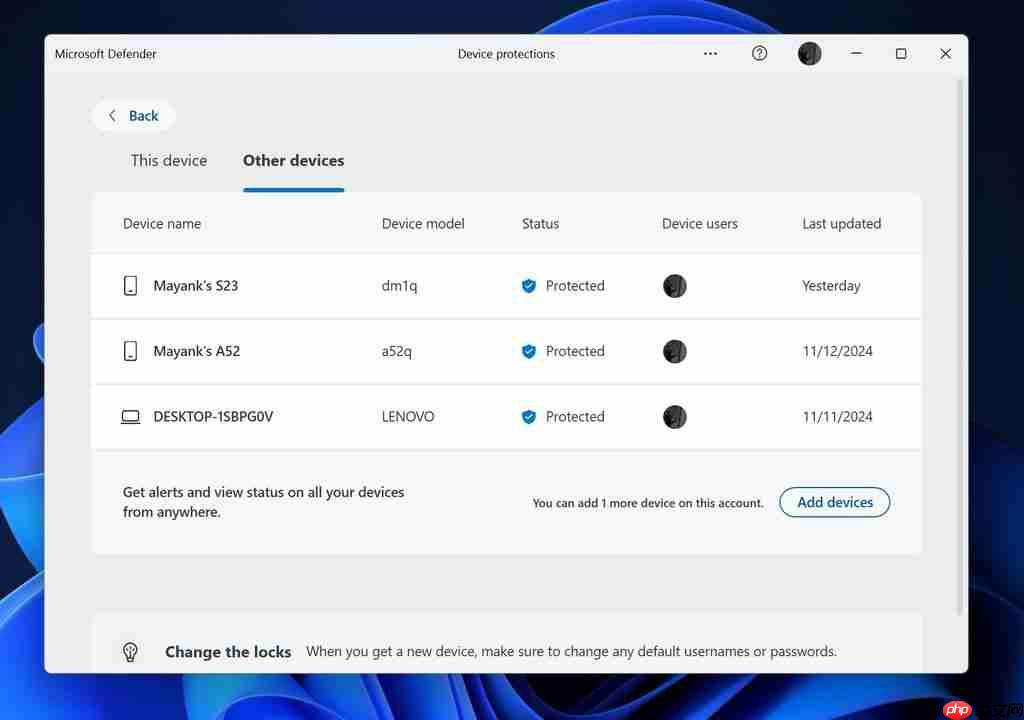Click the Change the locks tip heading
The image size is (1024, 720).
tap(228, 651)
